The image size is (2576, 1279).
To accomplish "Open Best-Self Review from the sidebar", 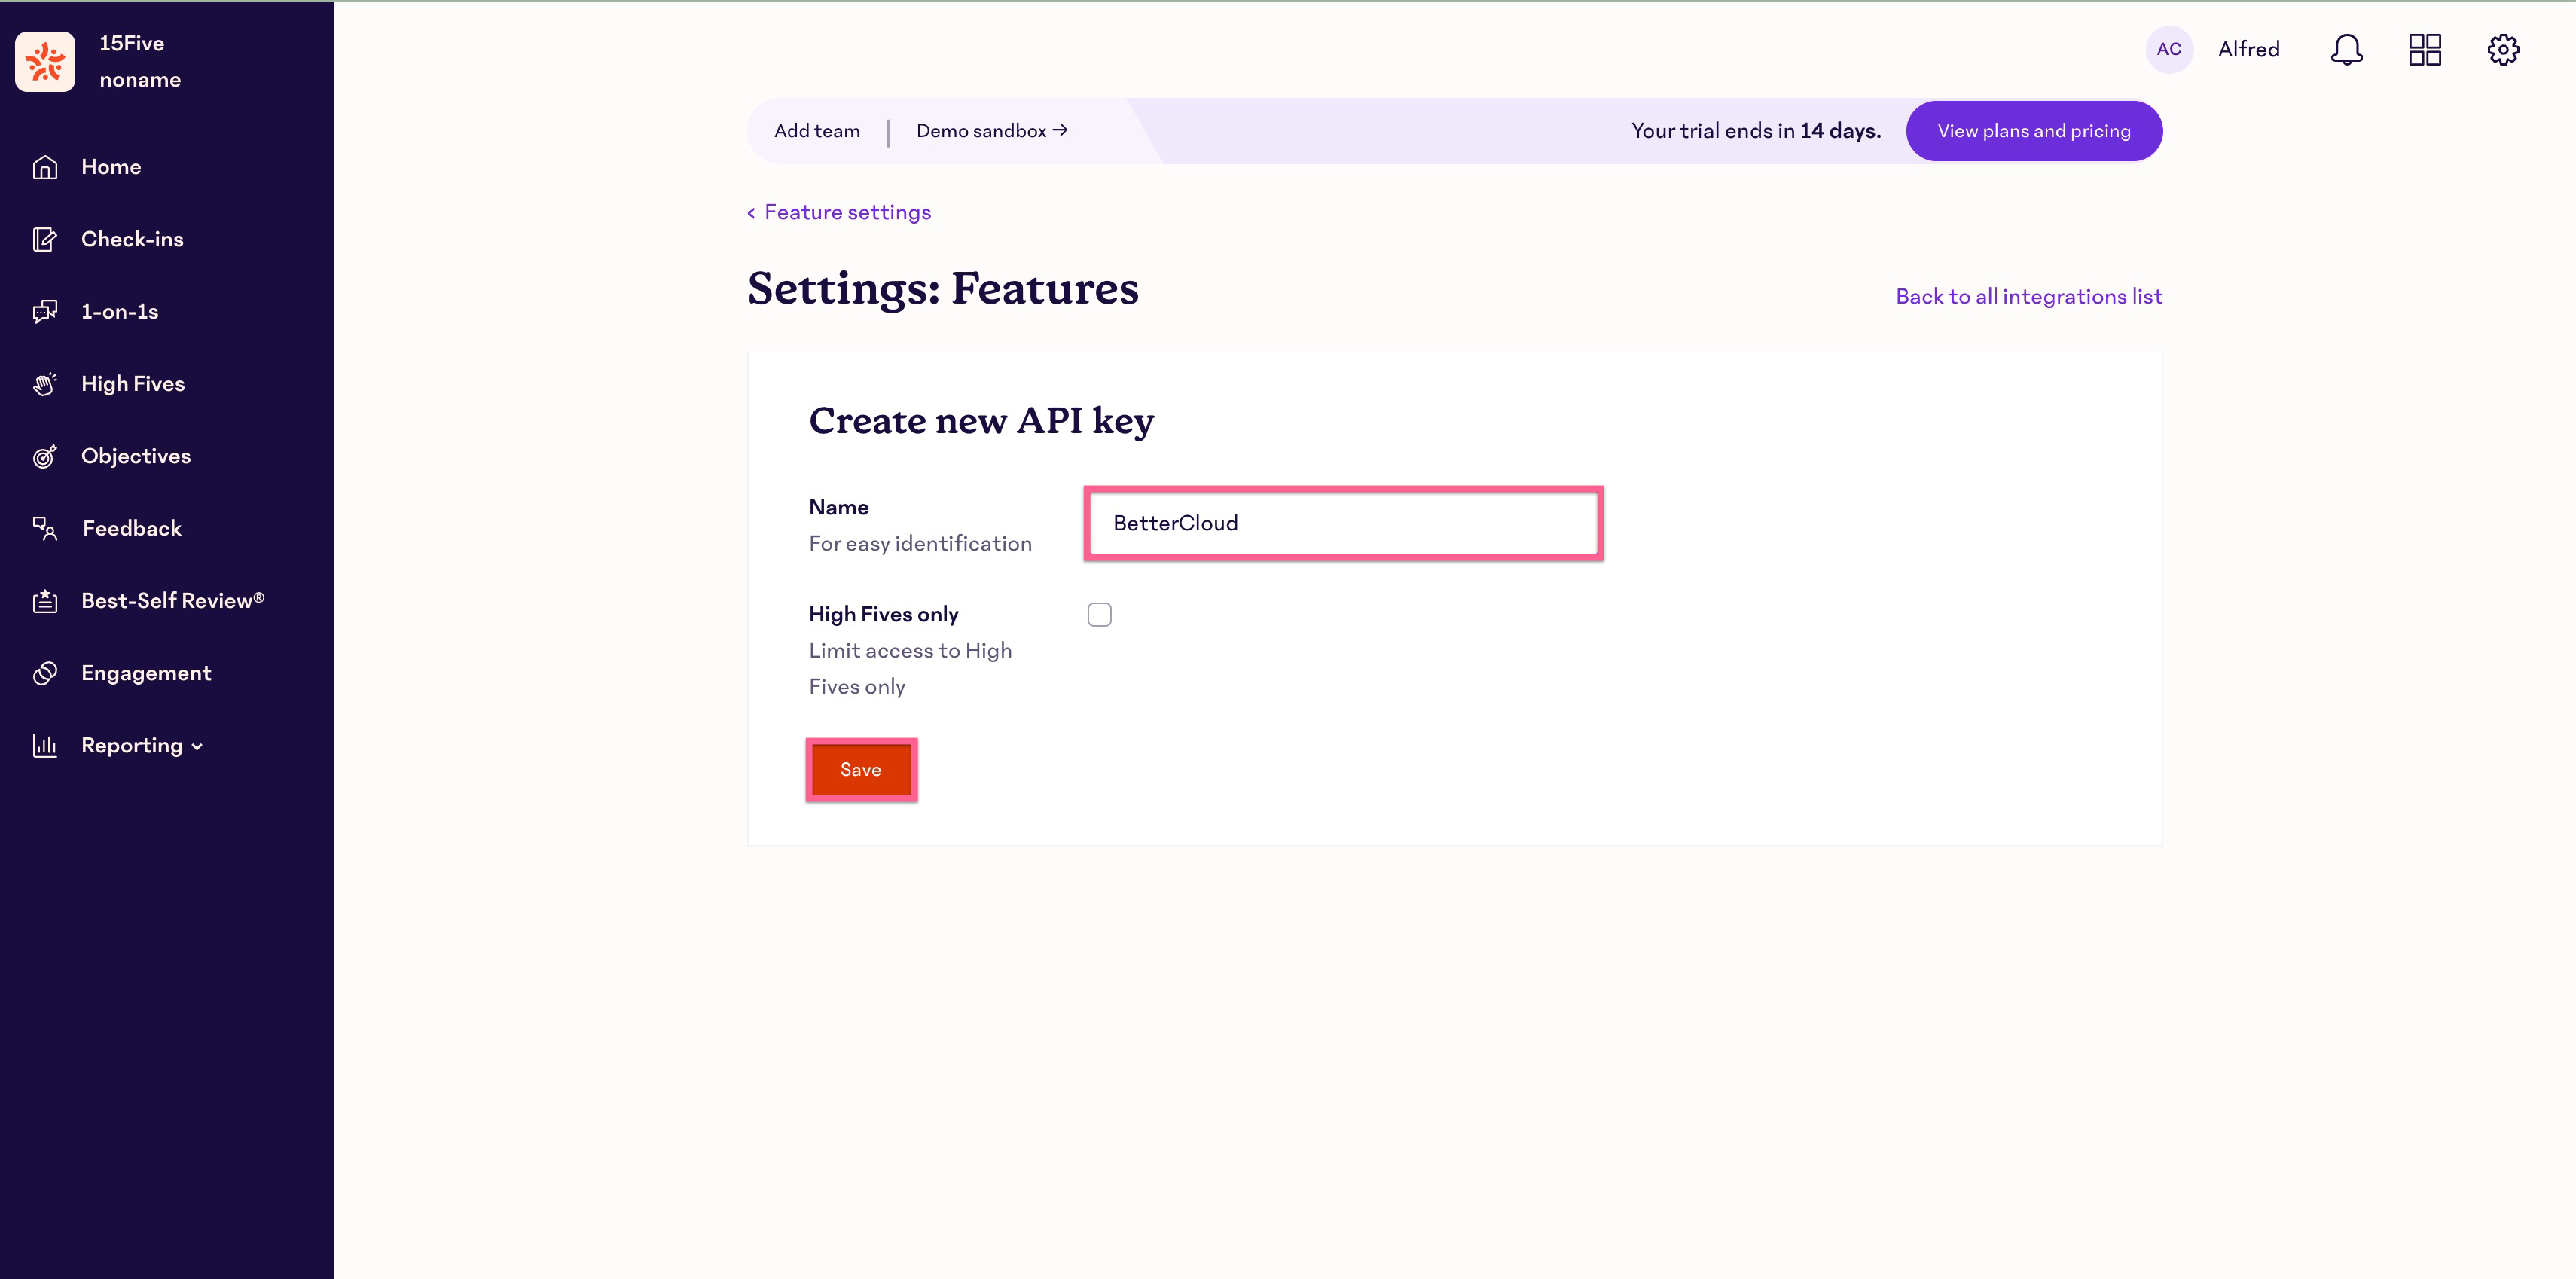I will 172,600.
